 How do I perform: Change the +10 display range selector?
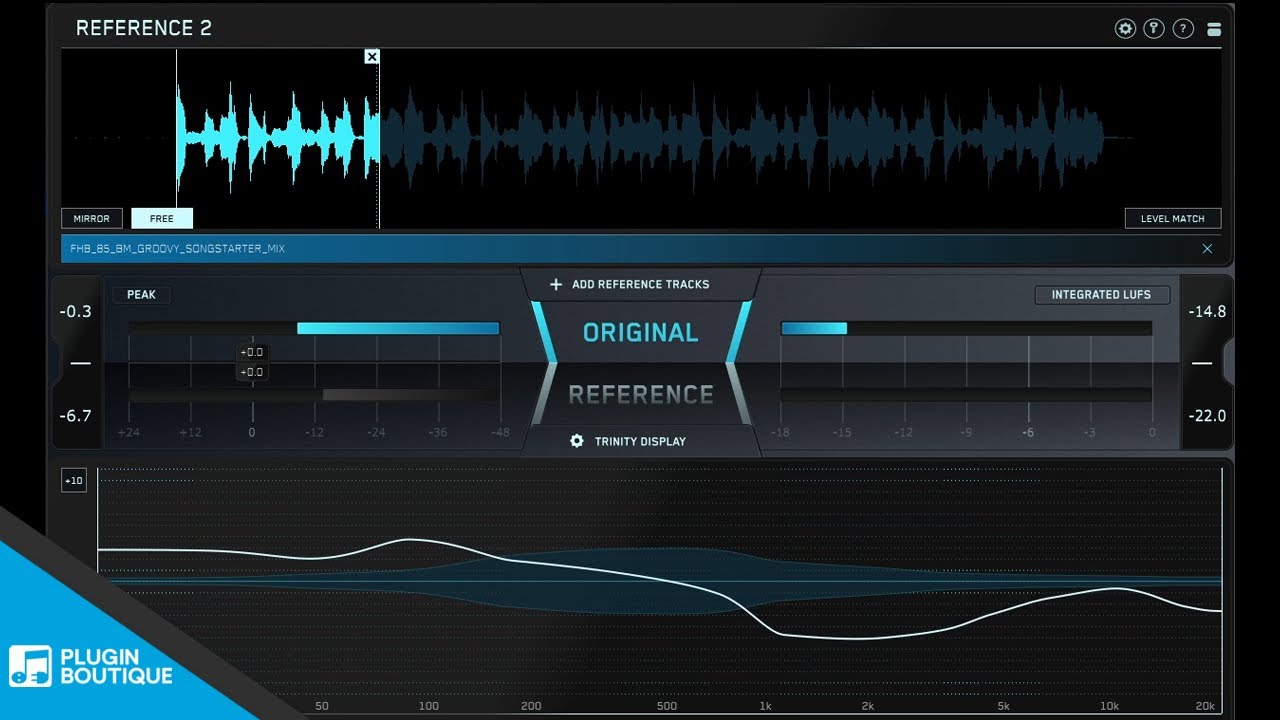74,481
